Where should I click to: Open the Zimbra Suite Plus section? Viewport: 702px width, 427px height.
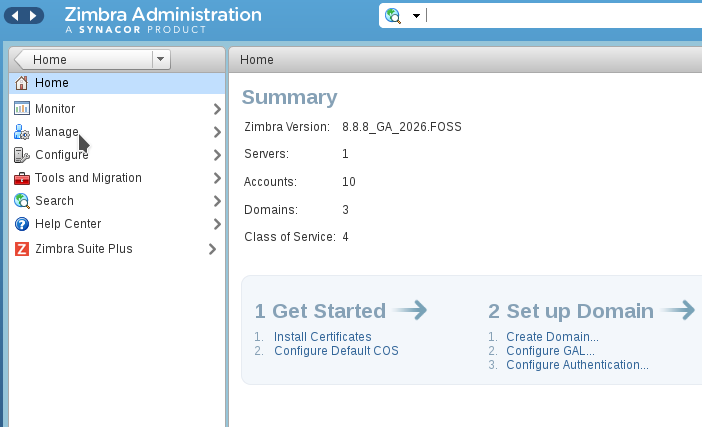pyautogui.click(x=84, y=249)
